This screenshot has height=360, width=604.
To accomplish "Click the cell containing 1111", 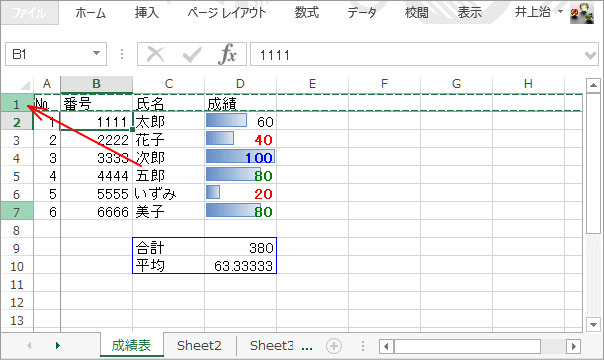I will pyautogui.click(x=96, y=122).
